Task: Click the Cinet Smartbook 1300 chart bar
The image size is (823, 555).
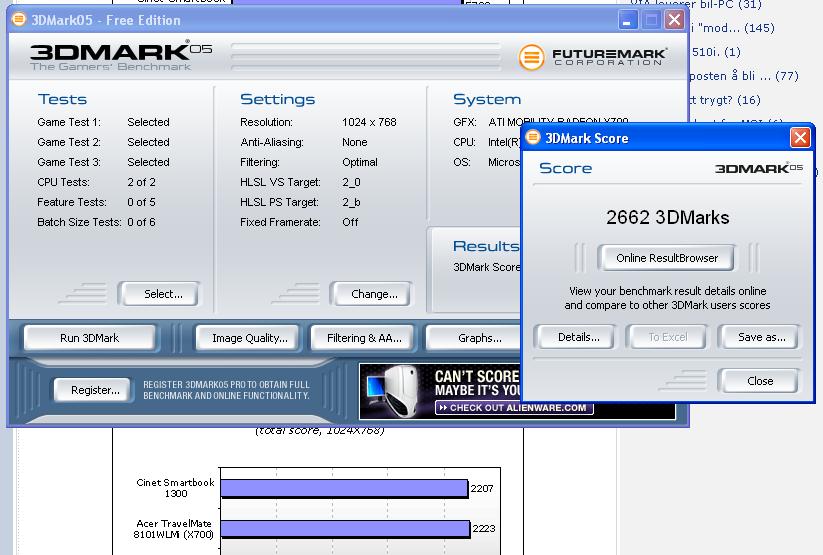Action: [344, 488]
